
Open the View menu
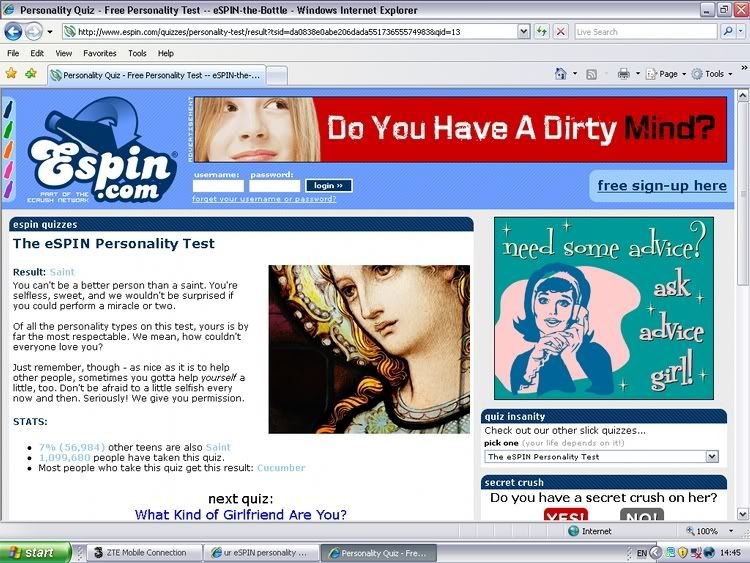(x=63, y=53)
